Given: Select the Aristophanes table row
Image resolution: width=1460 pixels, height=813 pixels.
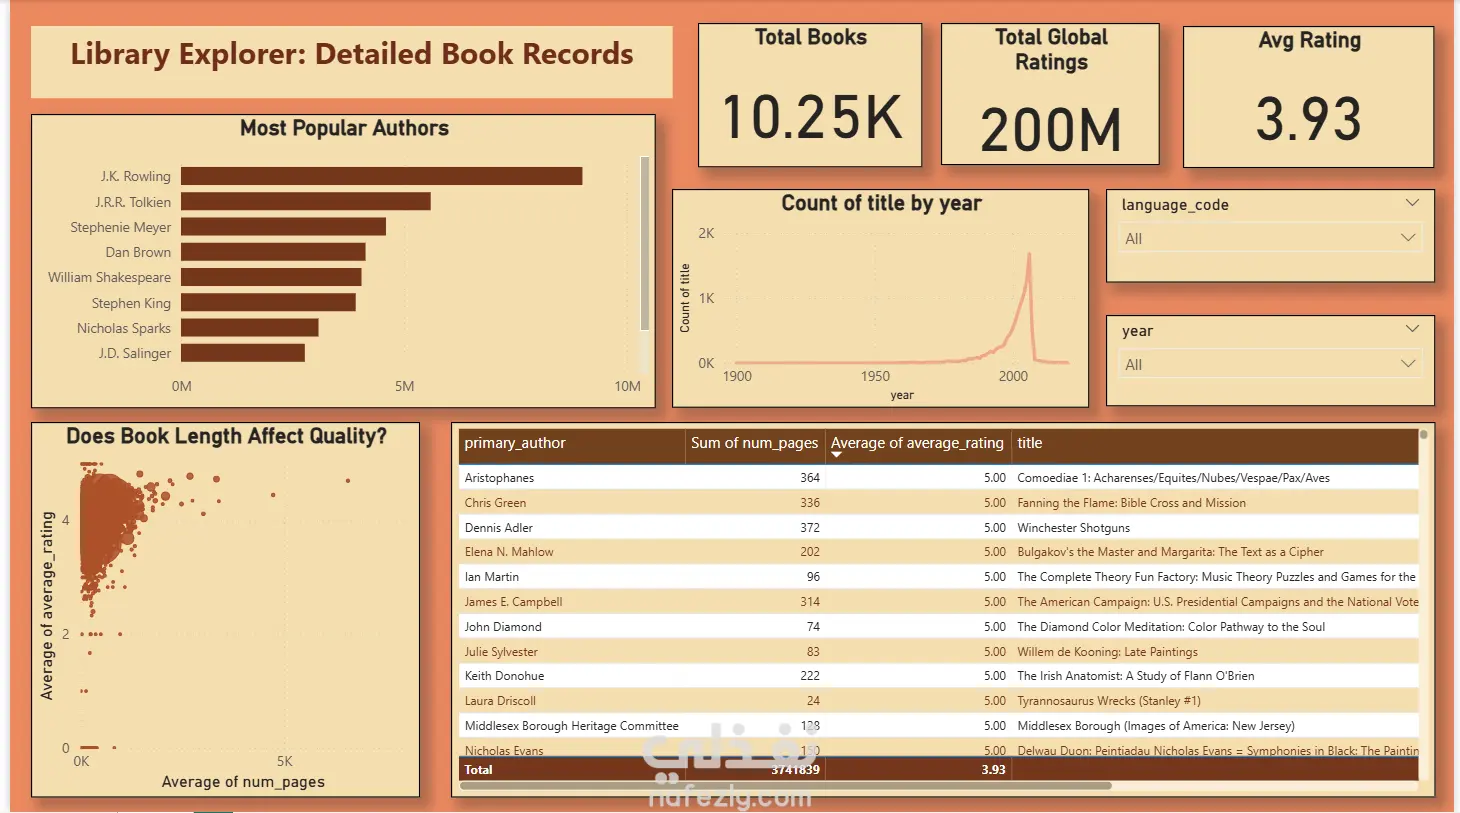Looking at the screenshot, I should (939, 478).
